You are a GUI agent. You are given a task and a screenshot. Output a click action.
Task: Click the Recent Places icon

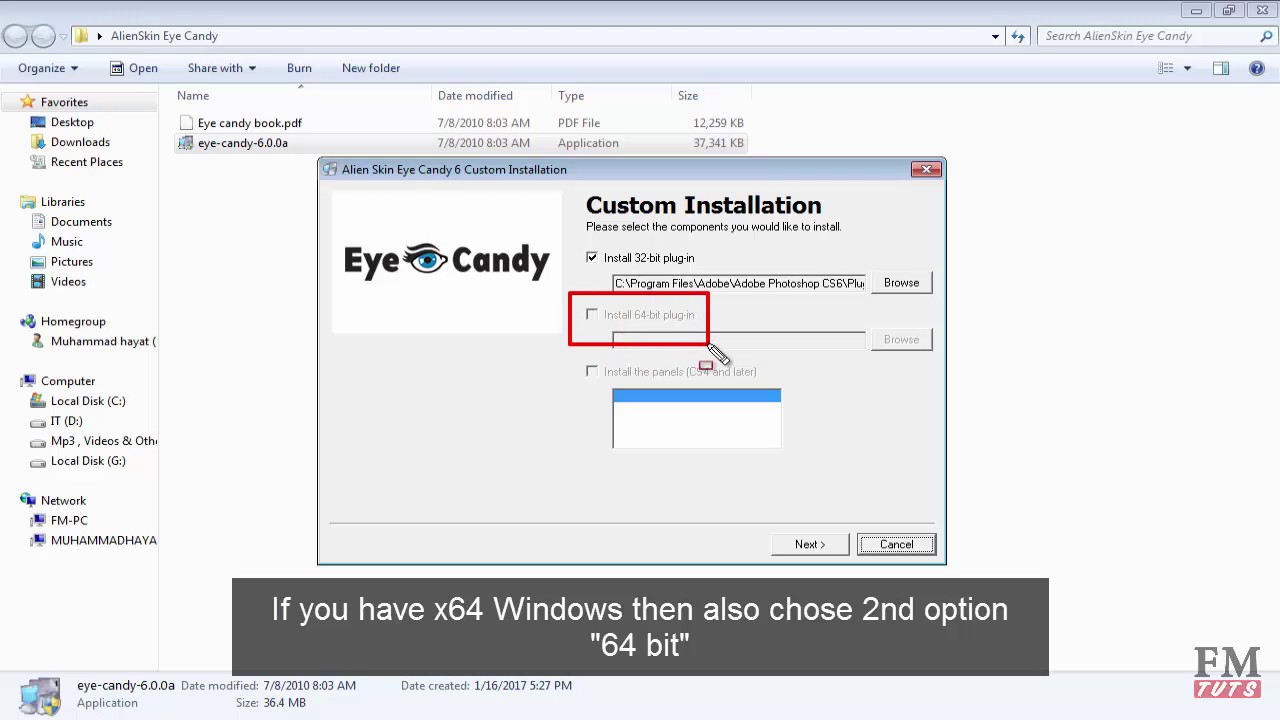[x=38, y=162]
